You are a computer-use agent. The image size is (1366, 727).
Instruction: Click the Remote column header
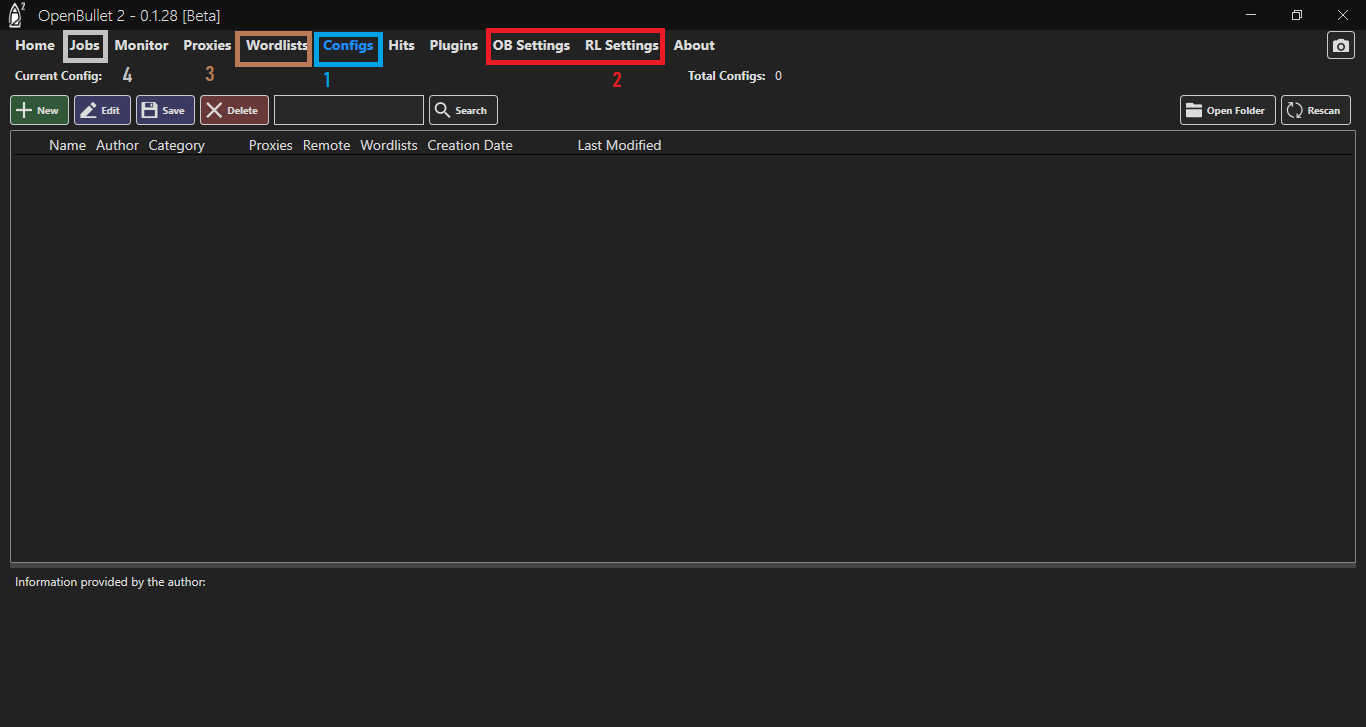point(327,145)
